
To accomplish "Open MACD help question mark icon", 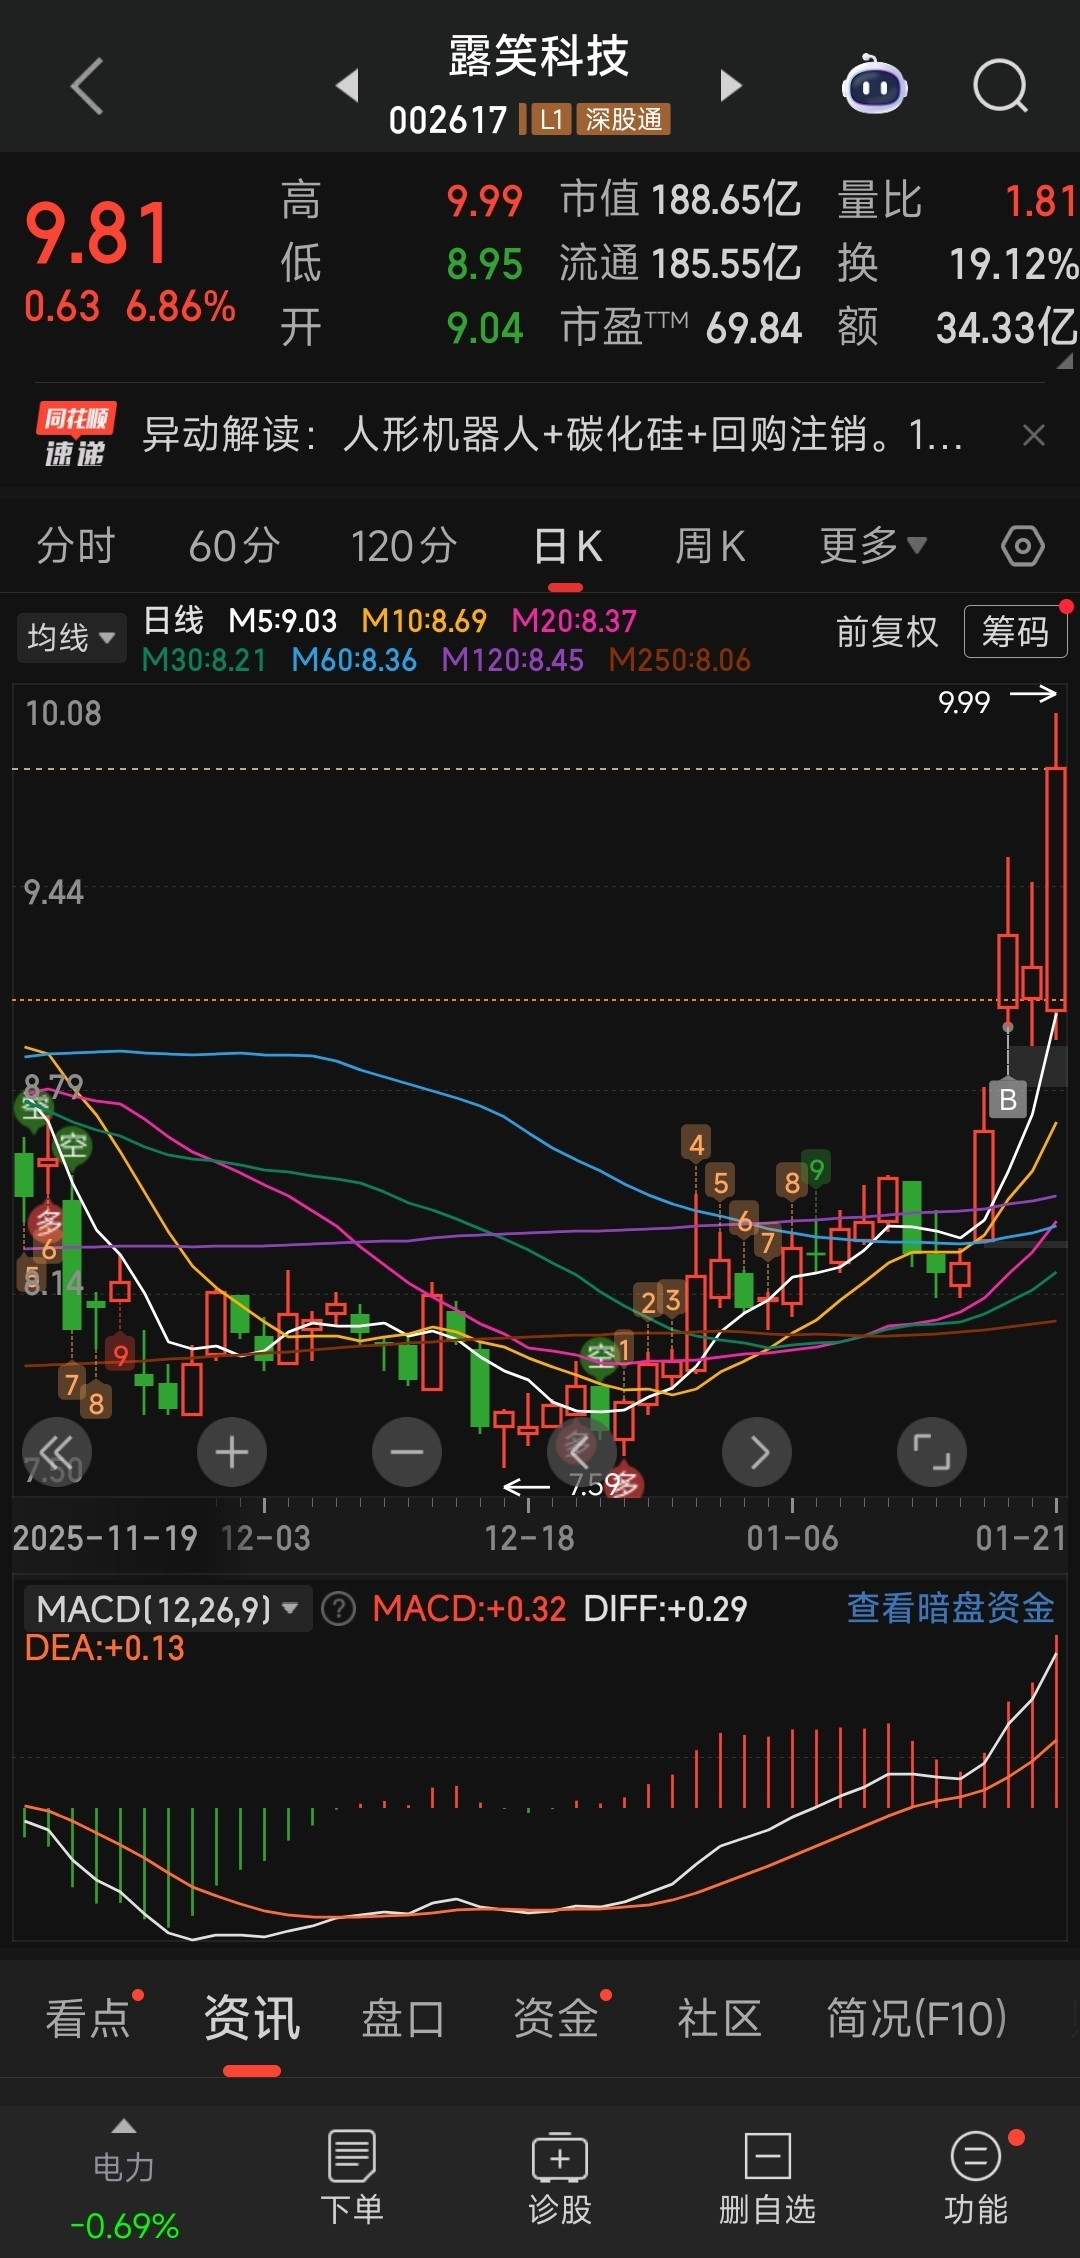I will tap(339, 1609).
